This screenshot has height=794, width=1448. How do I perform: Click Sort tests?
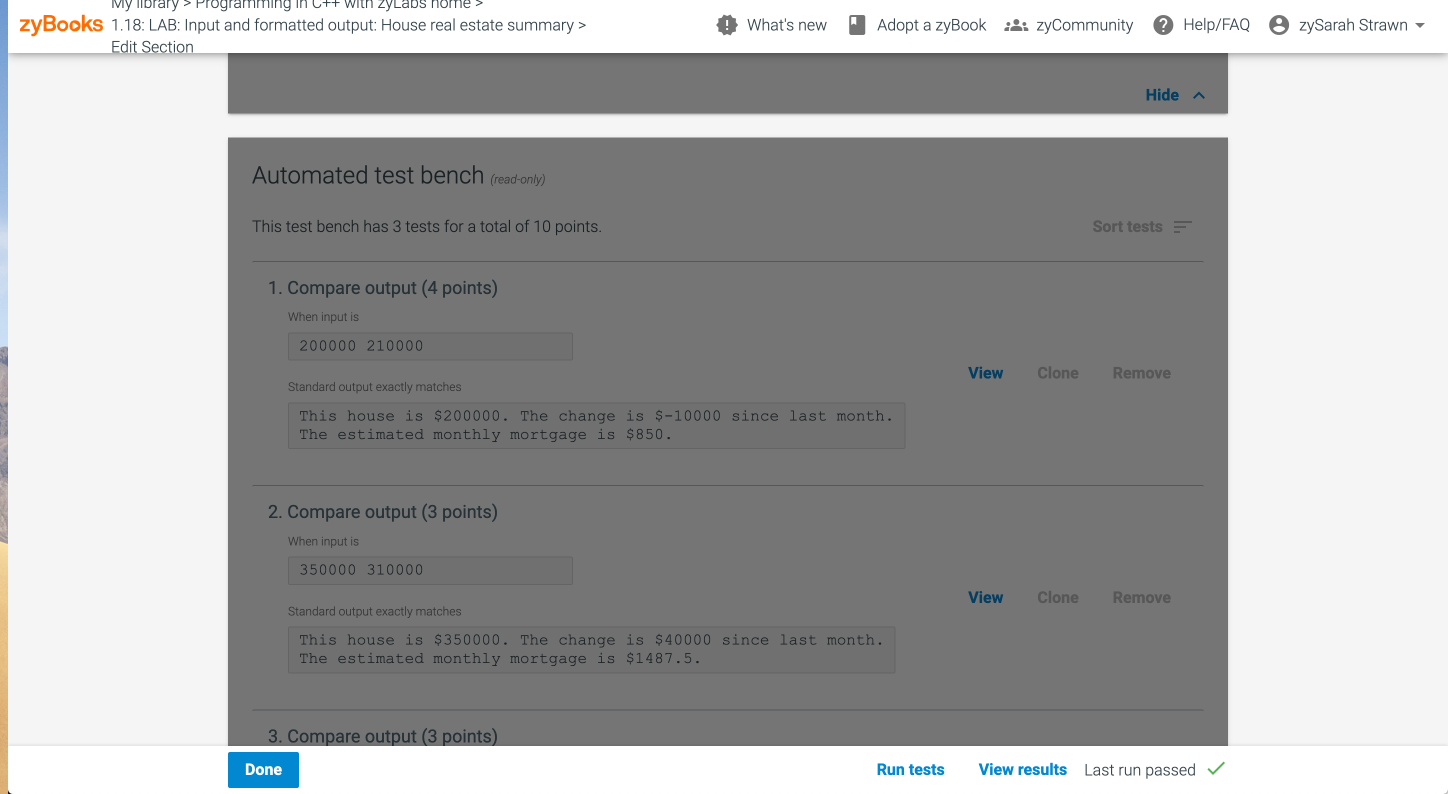click(1127, 227)
